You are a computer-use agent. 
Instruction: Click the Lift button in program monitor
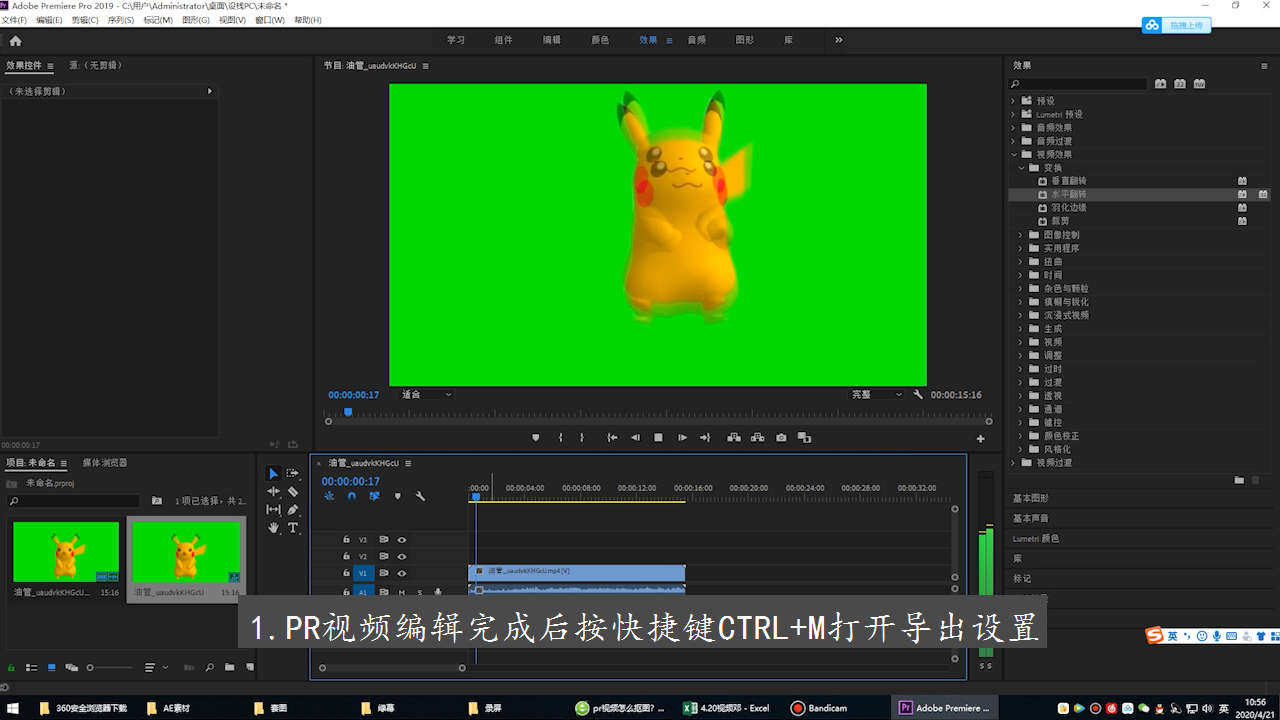click(734, 438)
